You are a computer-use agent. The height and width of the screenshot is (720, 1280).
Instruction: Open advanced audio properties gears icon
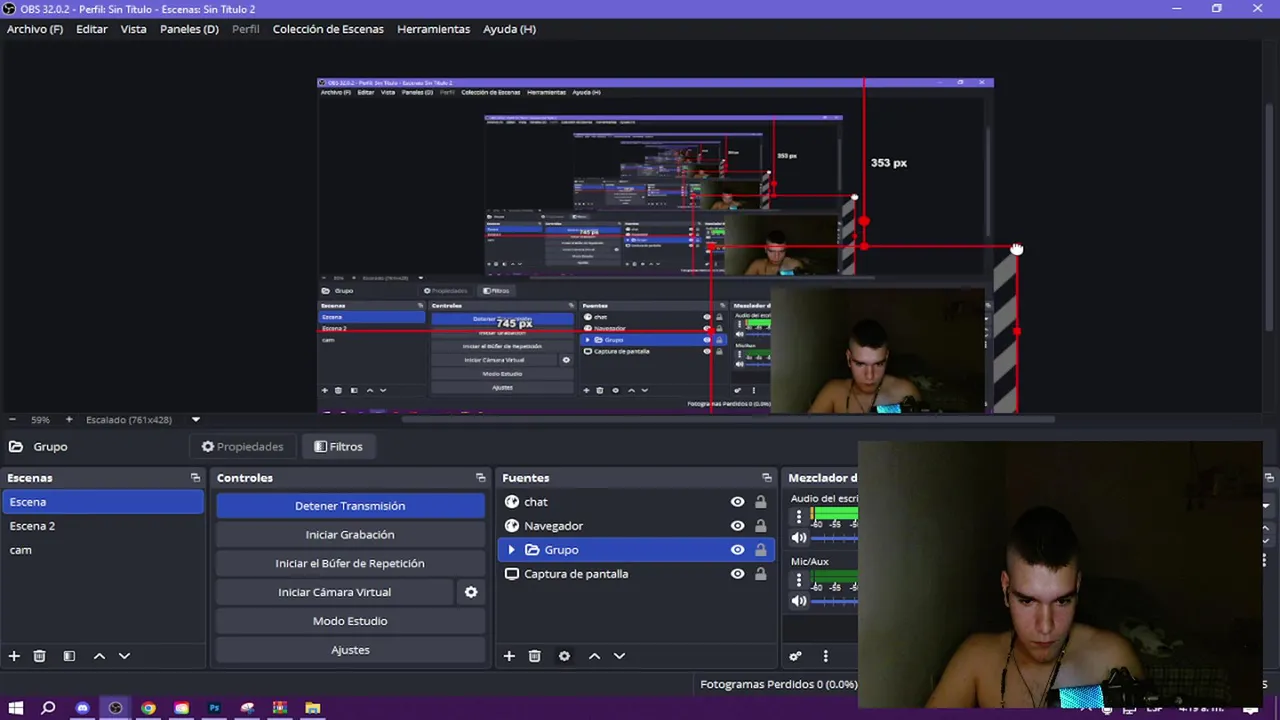795,656
